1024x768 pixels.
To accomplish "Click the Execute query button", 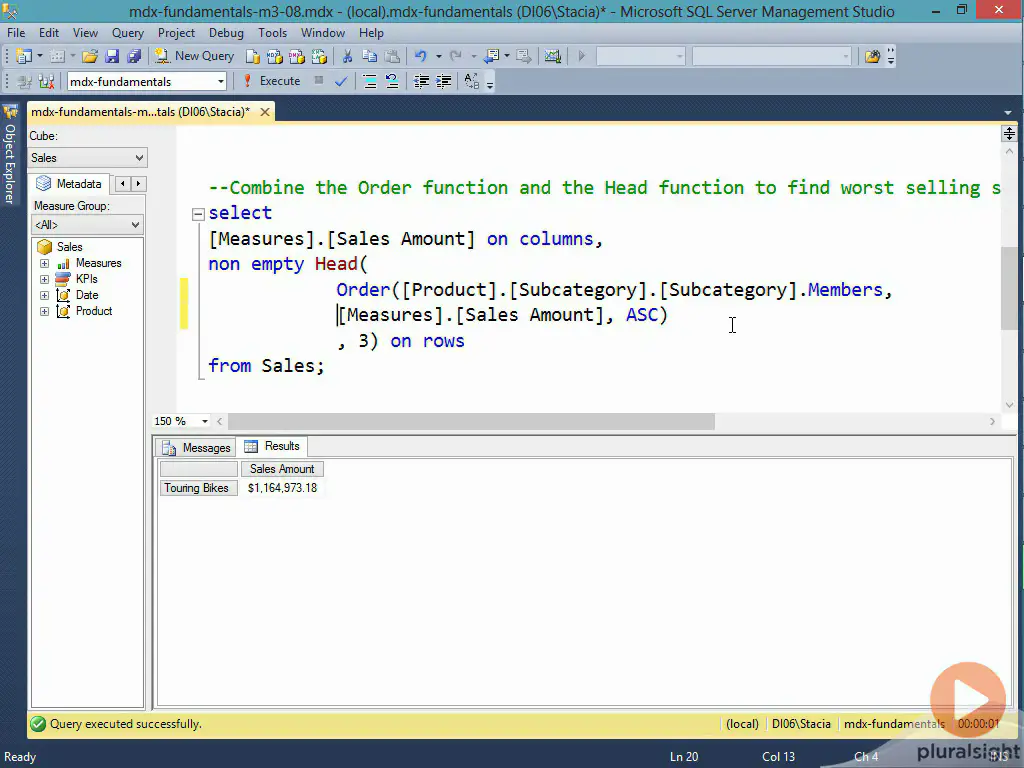I will coord(271,81).
